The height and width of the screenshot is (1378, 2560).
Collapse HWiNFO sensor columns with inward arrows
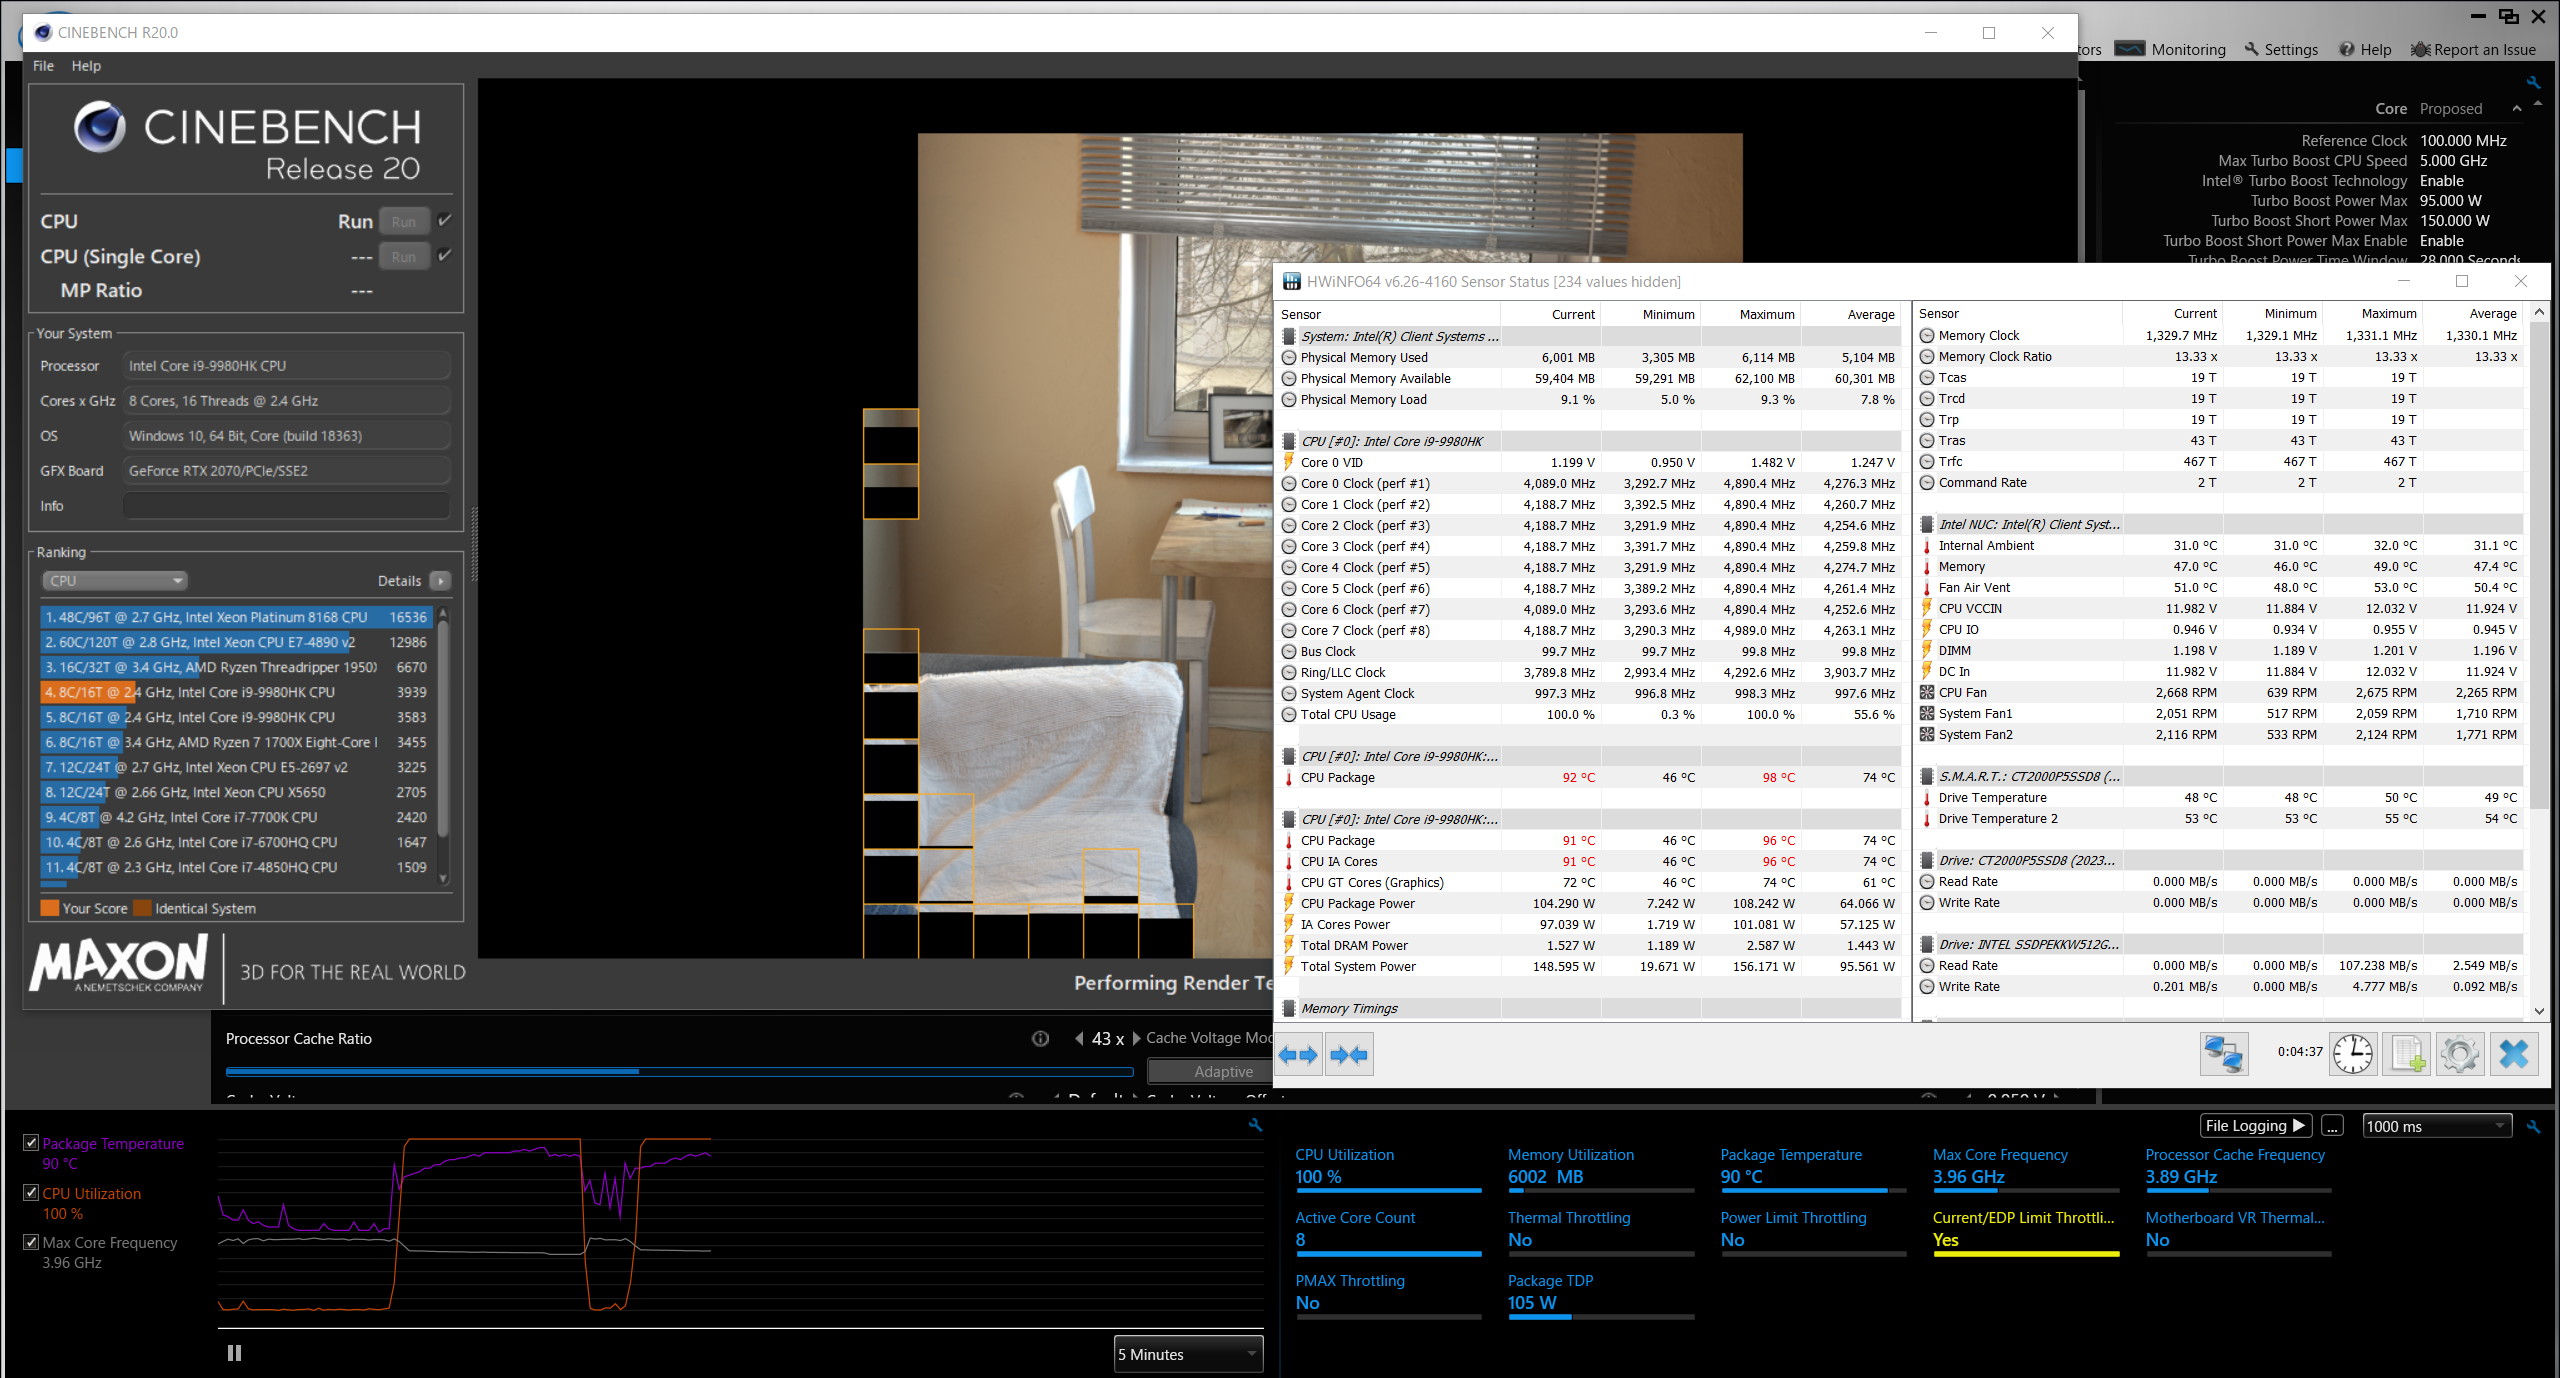coord(1349,1055)
